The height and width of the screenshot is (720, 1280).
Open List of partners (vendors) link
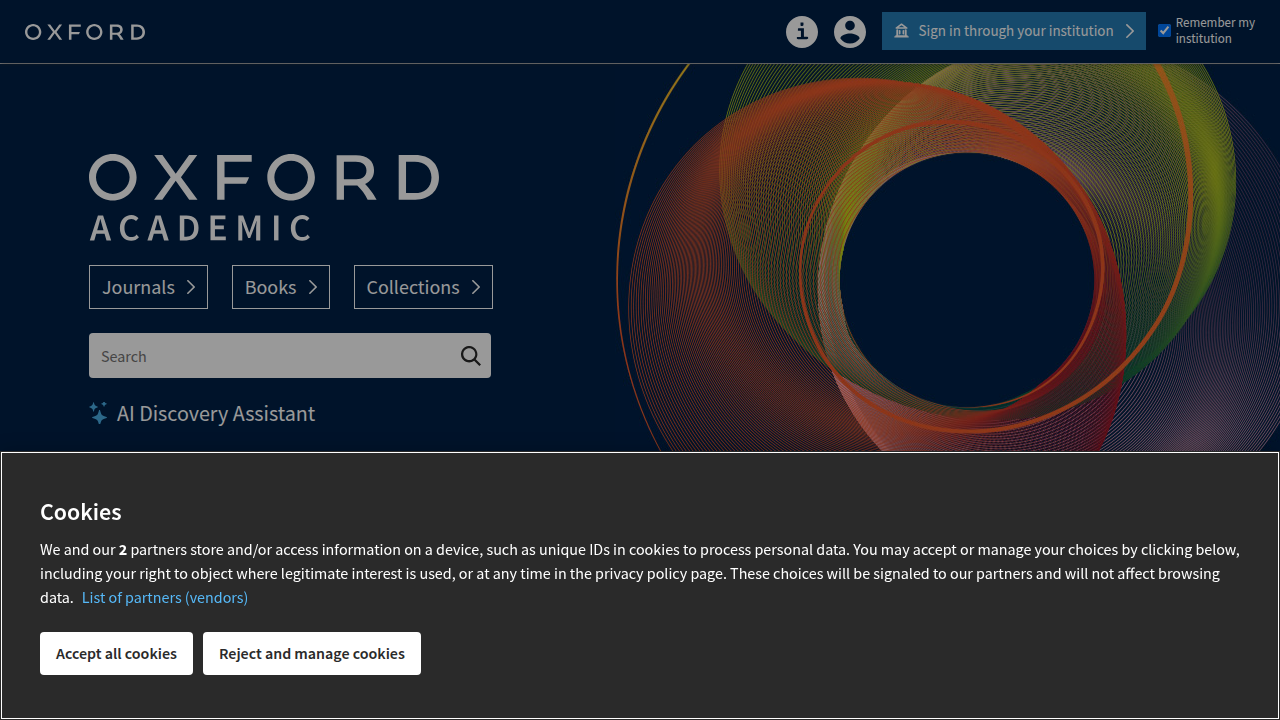[x=165, y=597]
